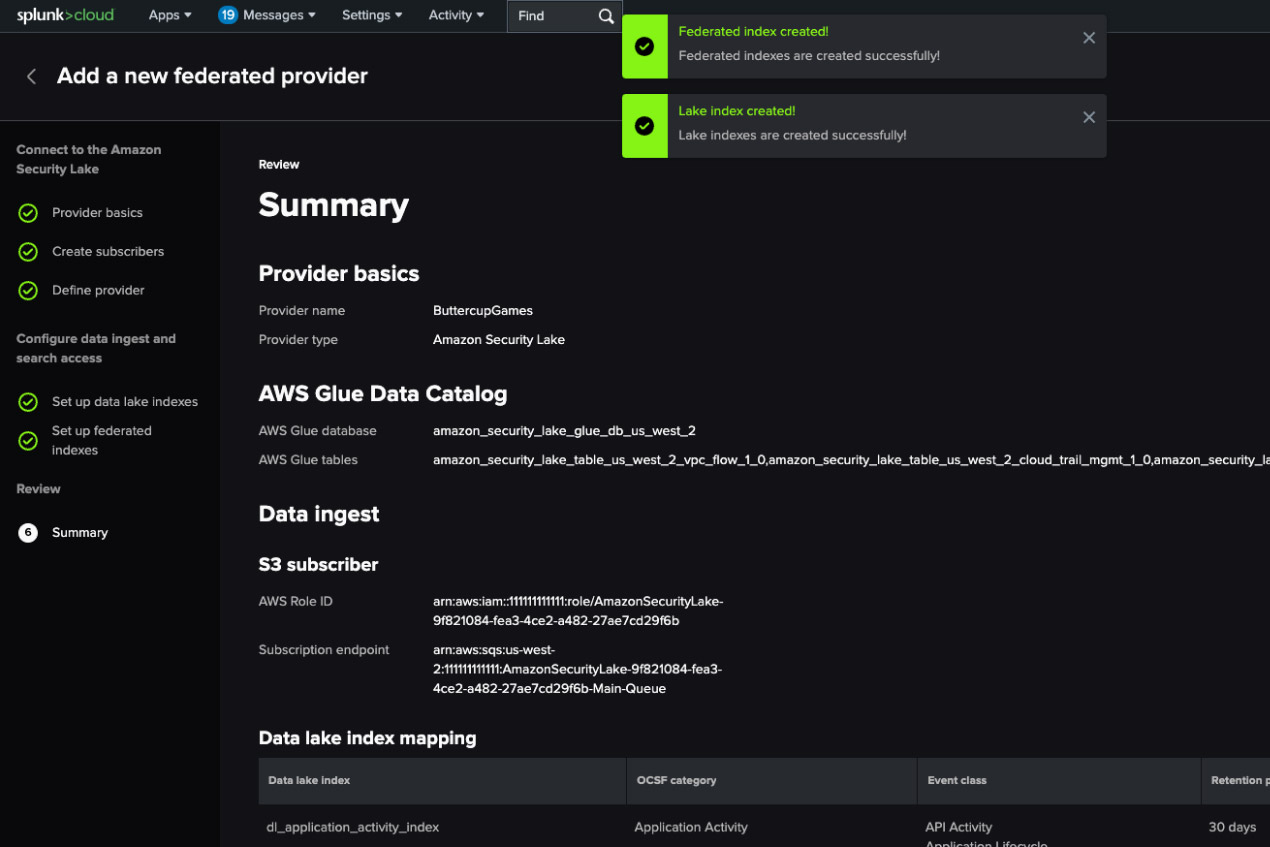This screenshot has width=1270, height=847.
Task: Select Set up data lake indexes step
Action: click(125, 402)
